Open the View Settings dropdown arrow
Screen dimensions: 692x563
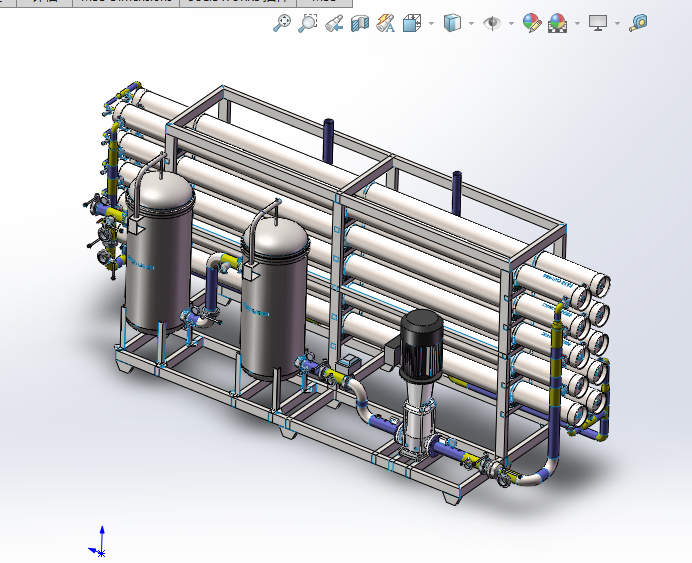pos(617,23)
